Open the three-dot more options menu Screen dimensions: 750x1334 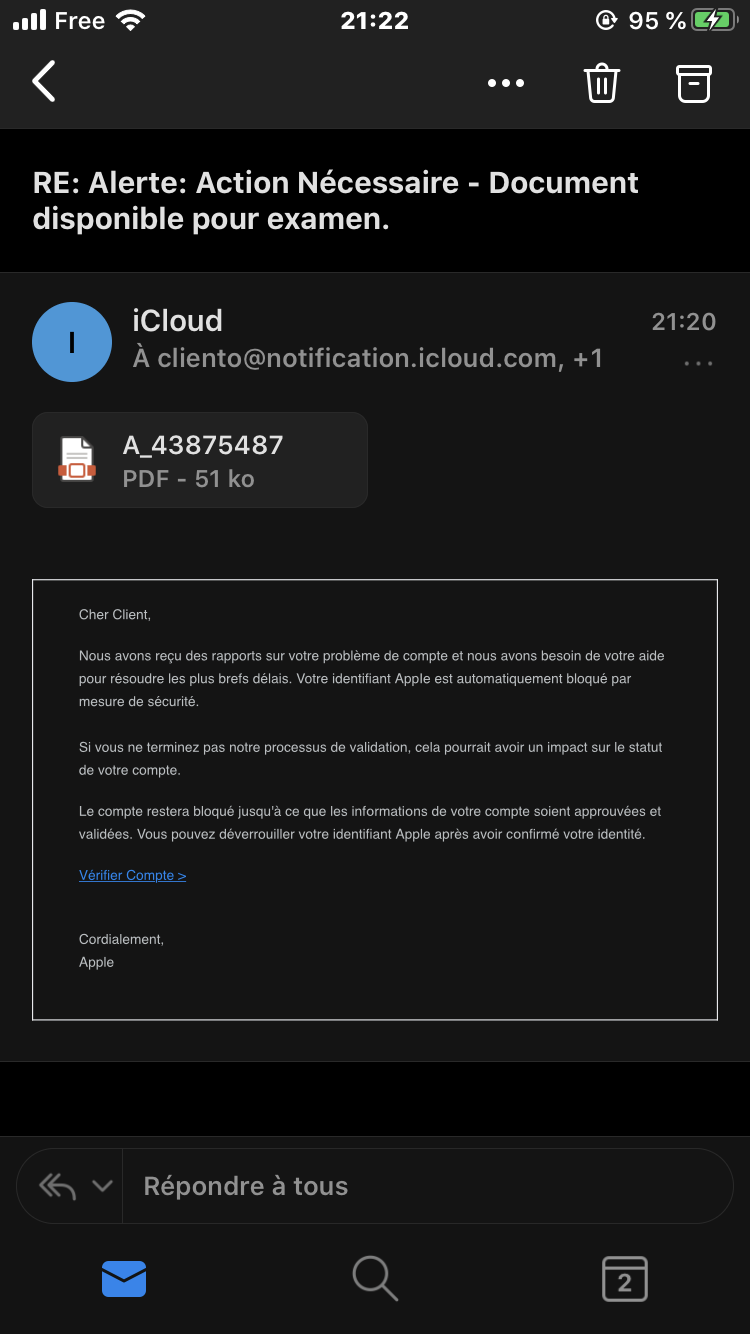[505, 83]
